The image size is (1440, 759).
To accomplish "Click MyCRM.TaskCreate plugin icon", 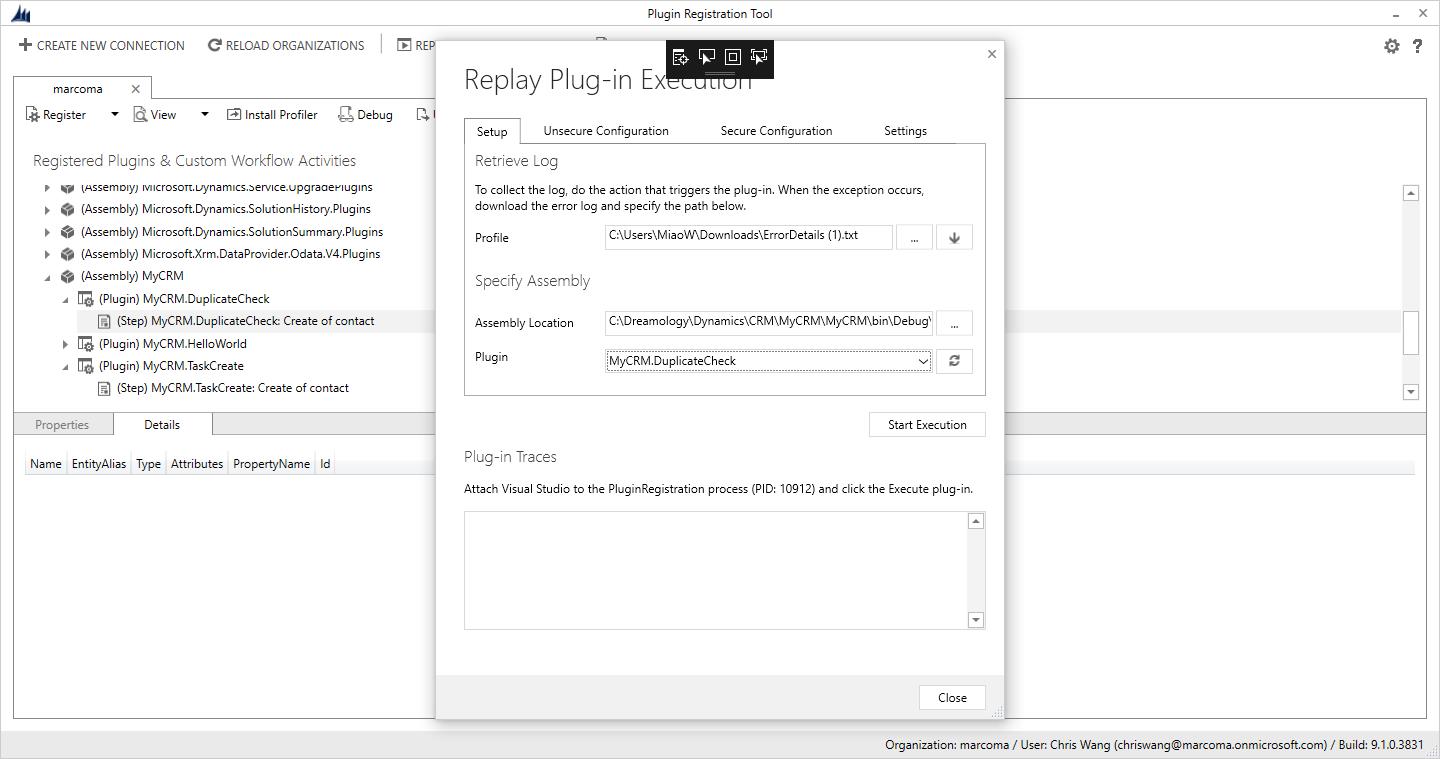I will click(86, 366).
